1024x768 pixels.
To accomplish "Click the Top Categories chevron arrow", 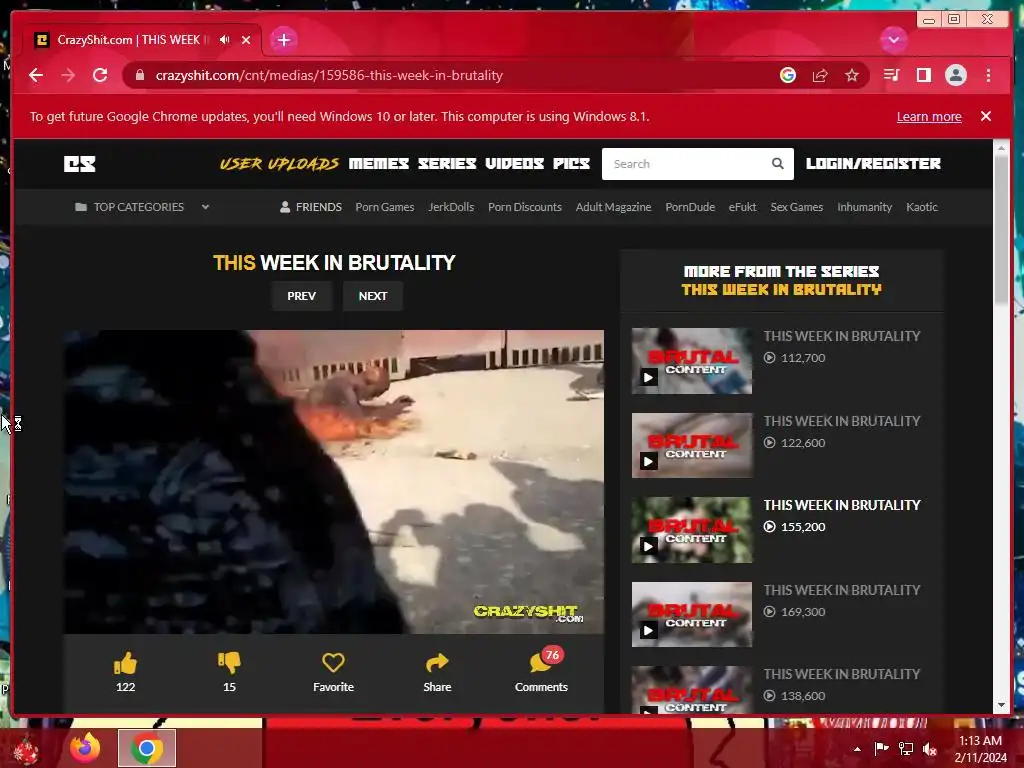I will pyautogui.click(x=205, y=207).
